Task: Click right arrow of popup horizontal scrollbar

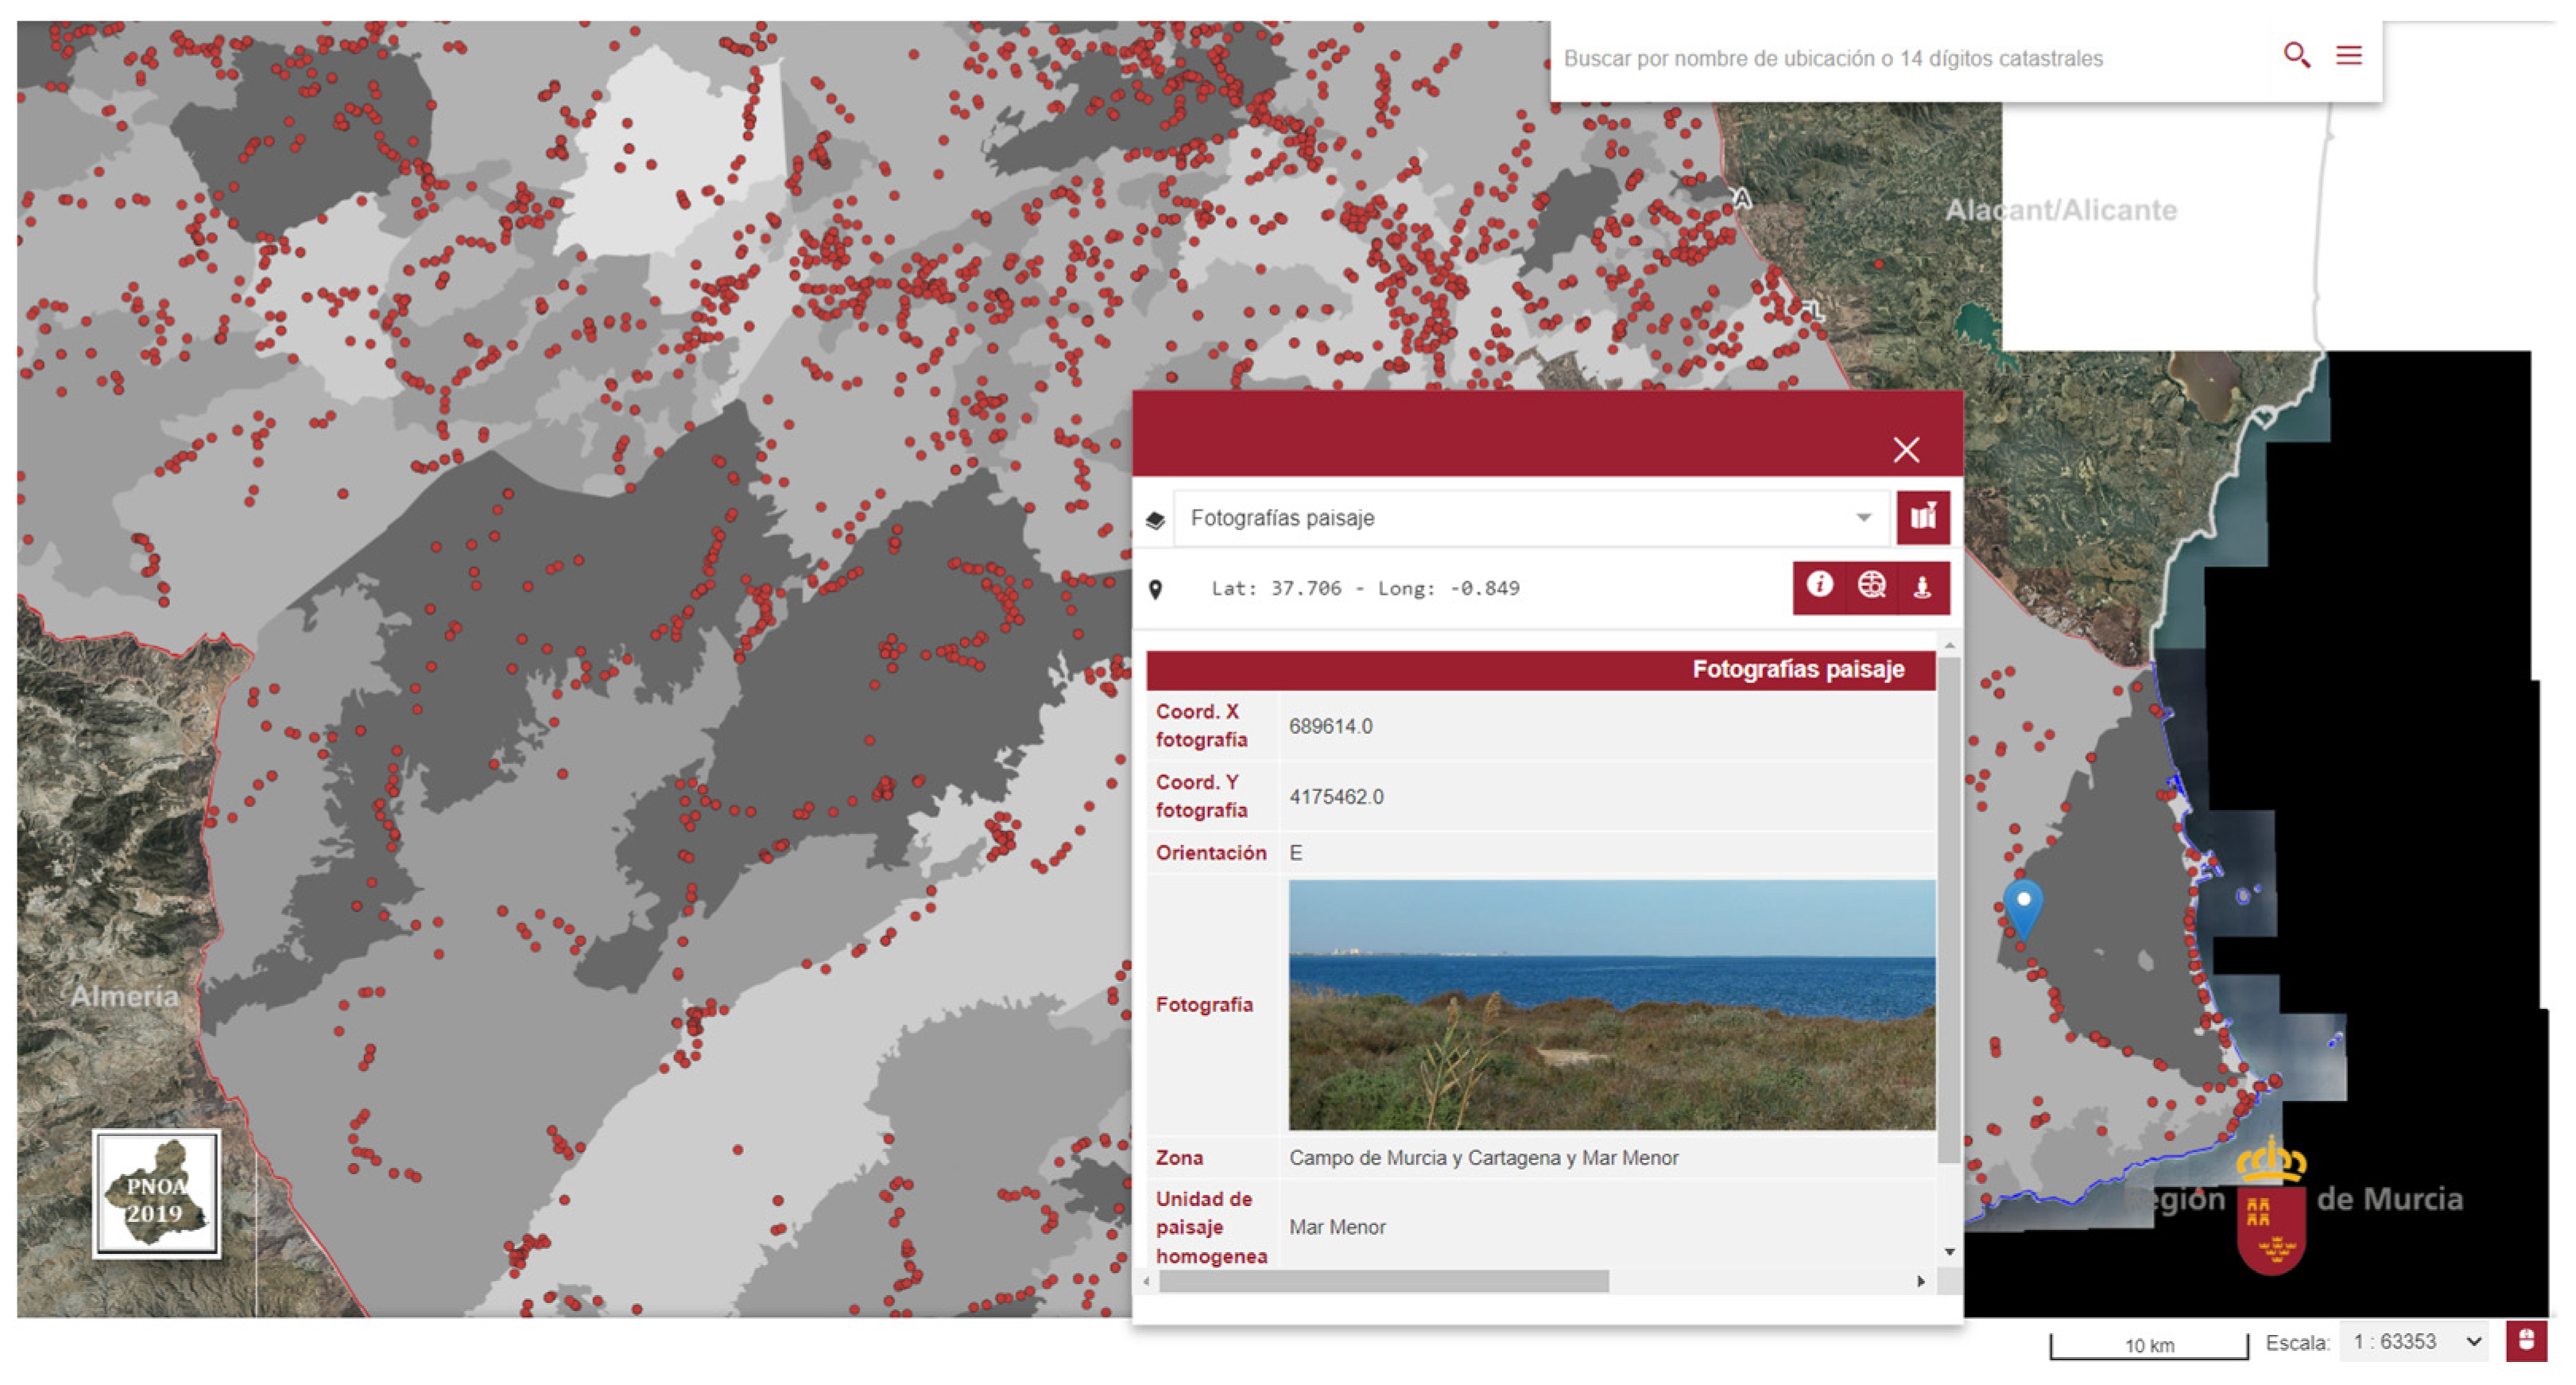Action: [x=1920, y=1282]
